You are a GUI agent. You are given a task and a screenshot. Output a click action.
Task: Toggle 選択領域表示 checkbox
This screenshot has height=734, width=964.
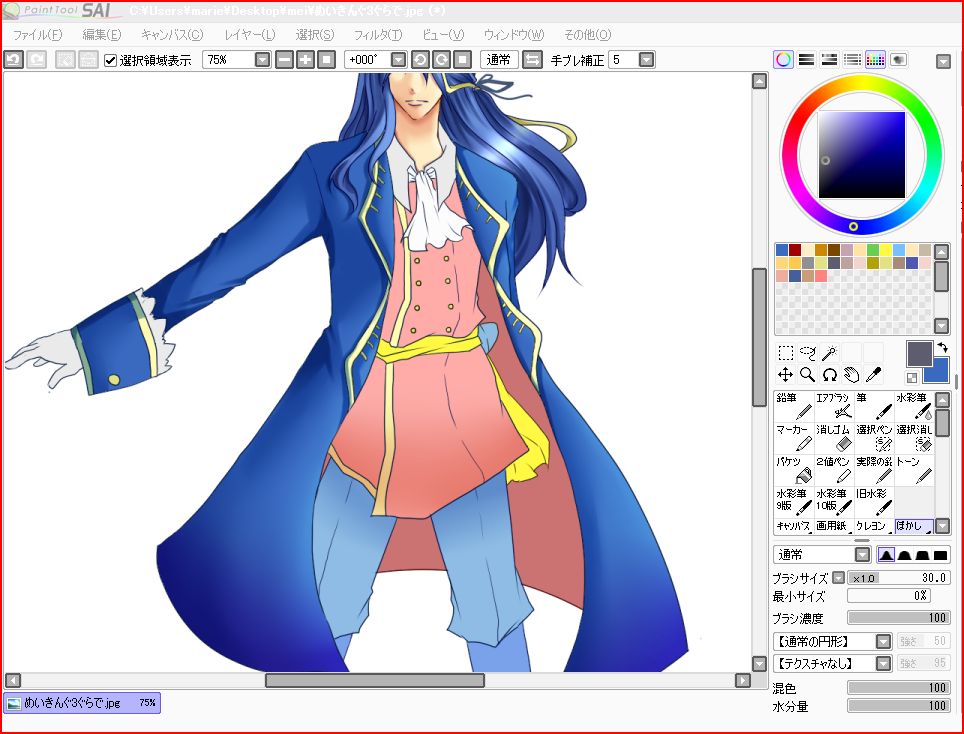[111, 60]
